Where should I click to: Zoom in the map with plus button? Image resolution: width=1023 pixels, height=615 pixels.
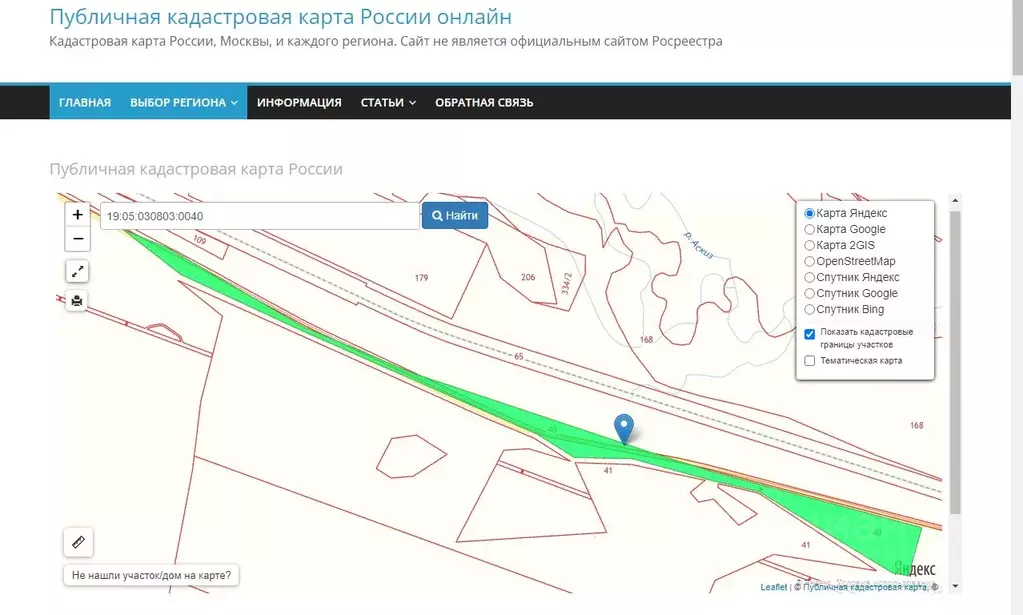78,215
